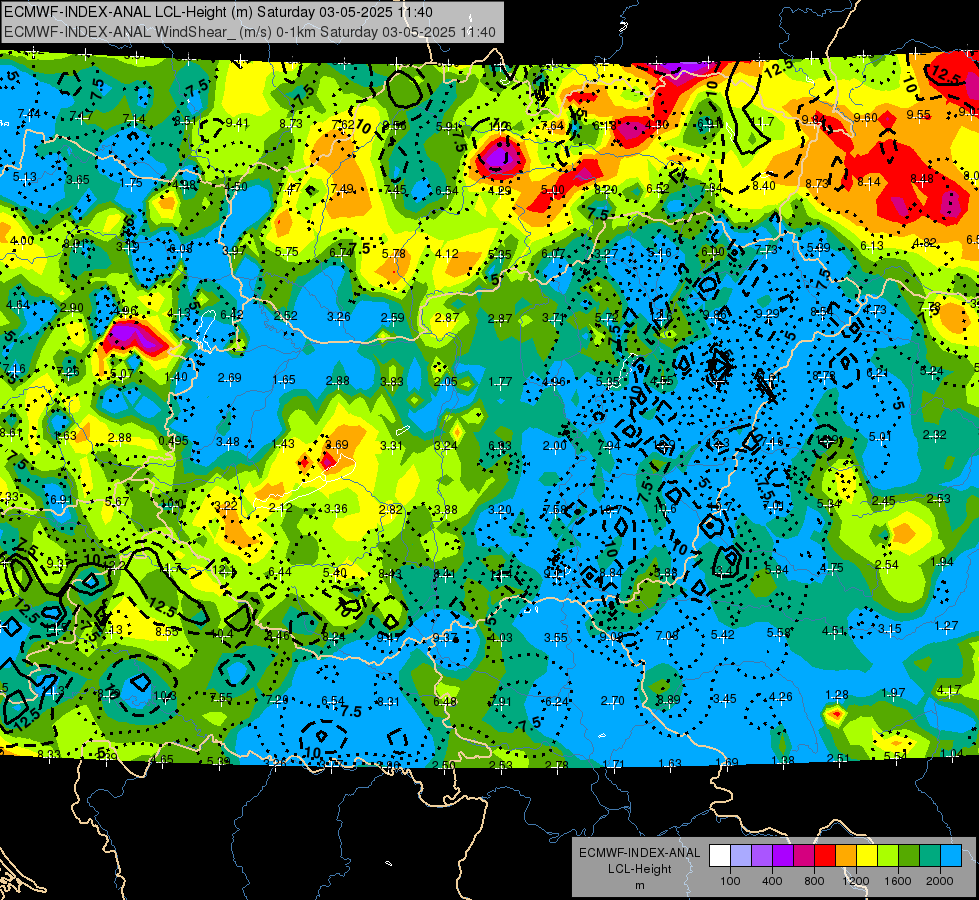Click the white swatch in the LCL-Height legend
This screenshot has height=900, width=979.
[x=720, y=855]
